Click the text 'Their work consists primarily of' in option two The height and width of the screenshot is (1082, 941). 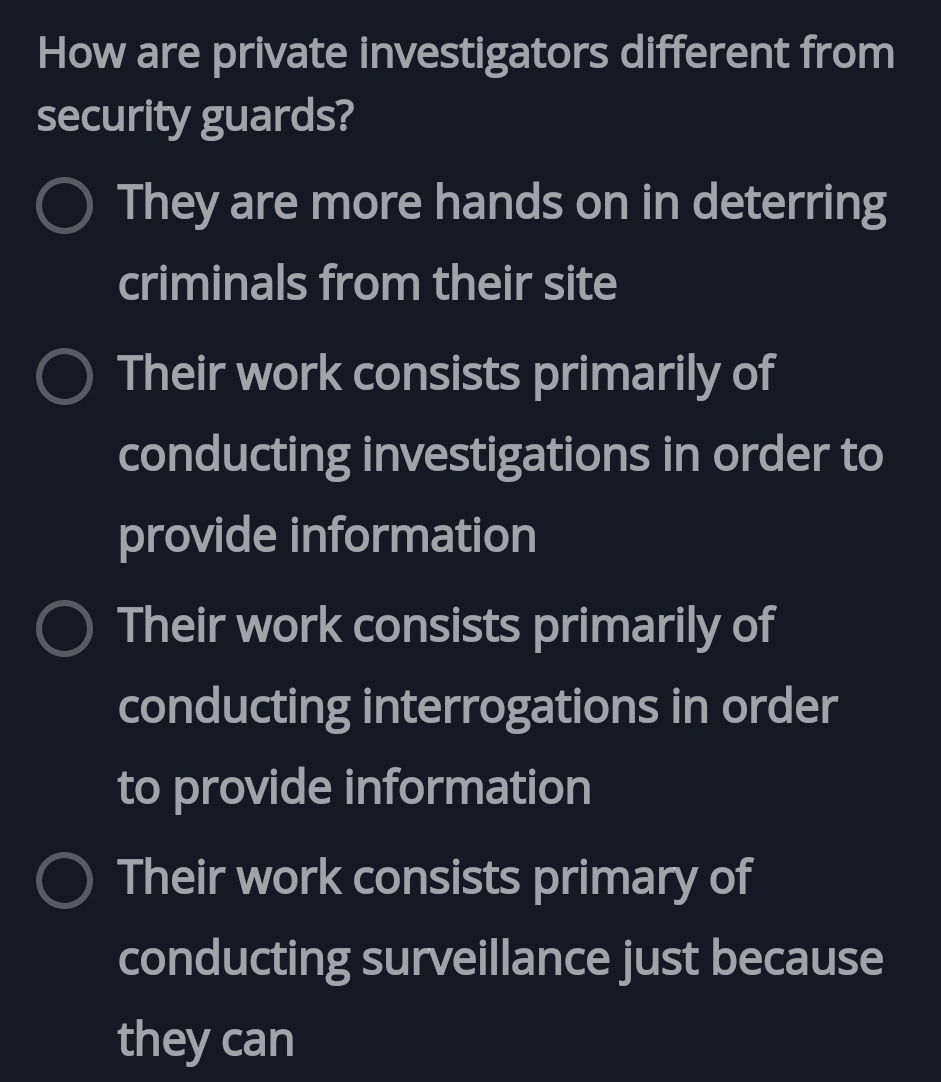tap(446, 374)
